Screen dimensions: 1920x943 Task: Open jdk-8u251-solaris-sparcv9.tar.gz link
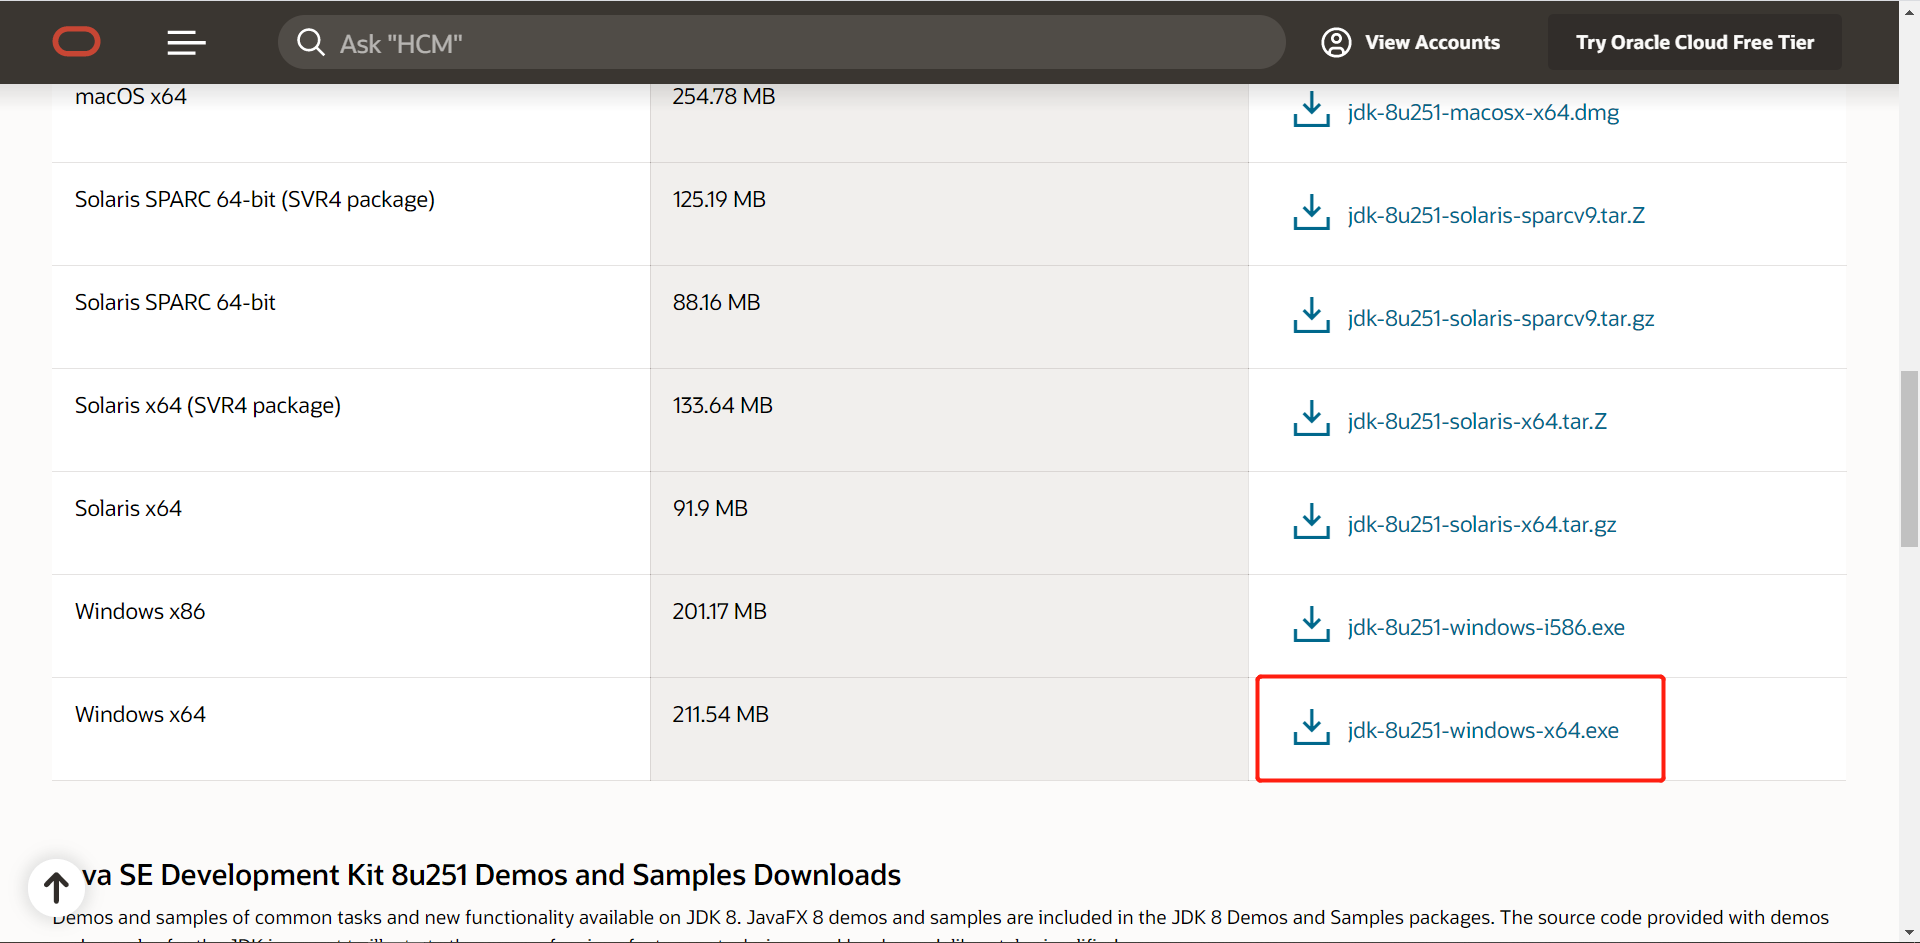click(1501, 318)
